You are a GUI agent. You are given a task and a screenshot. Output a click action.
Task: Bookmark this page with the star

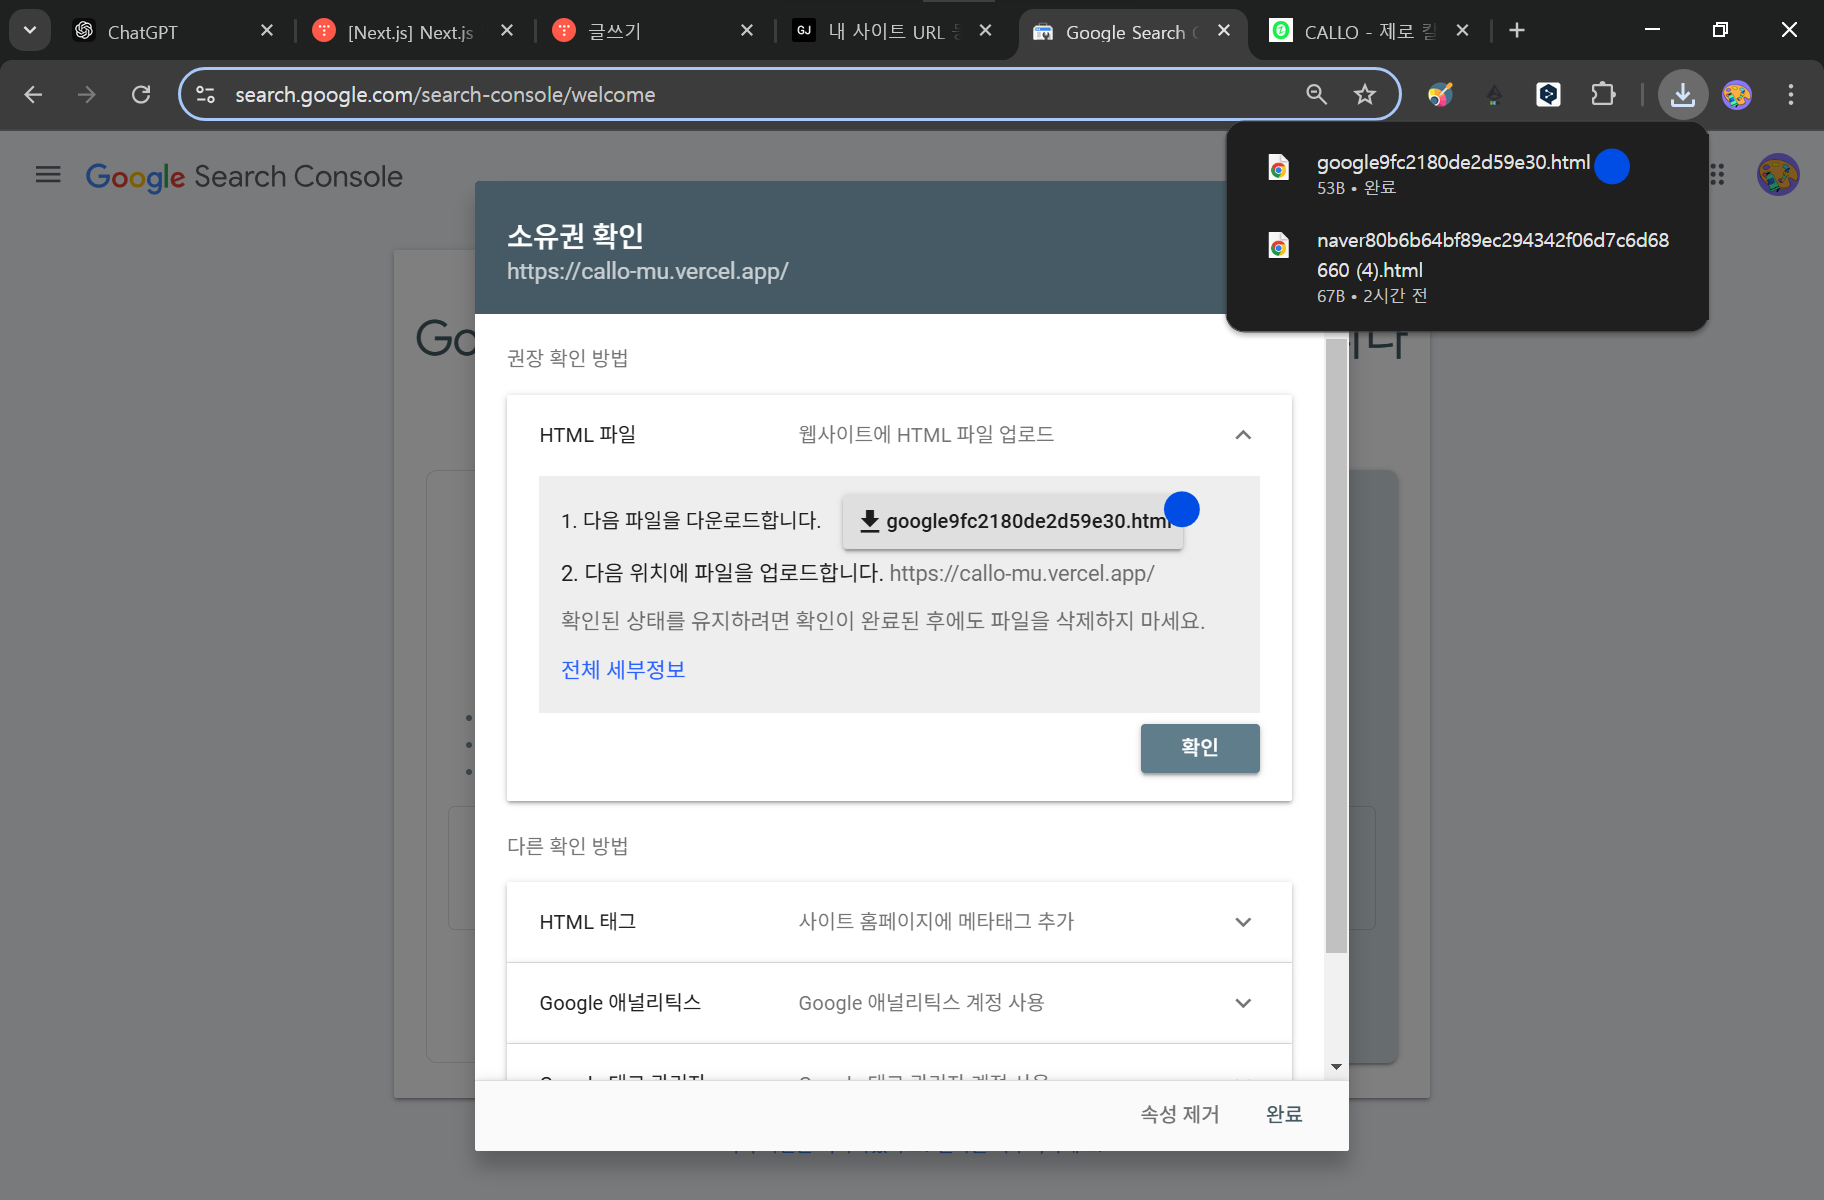1365,95
